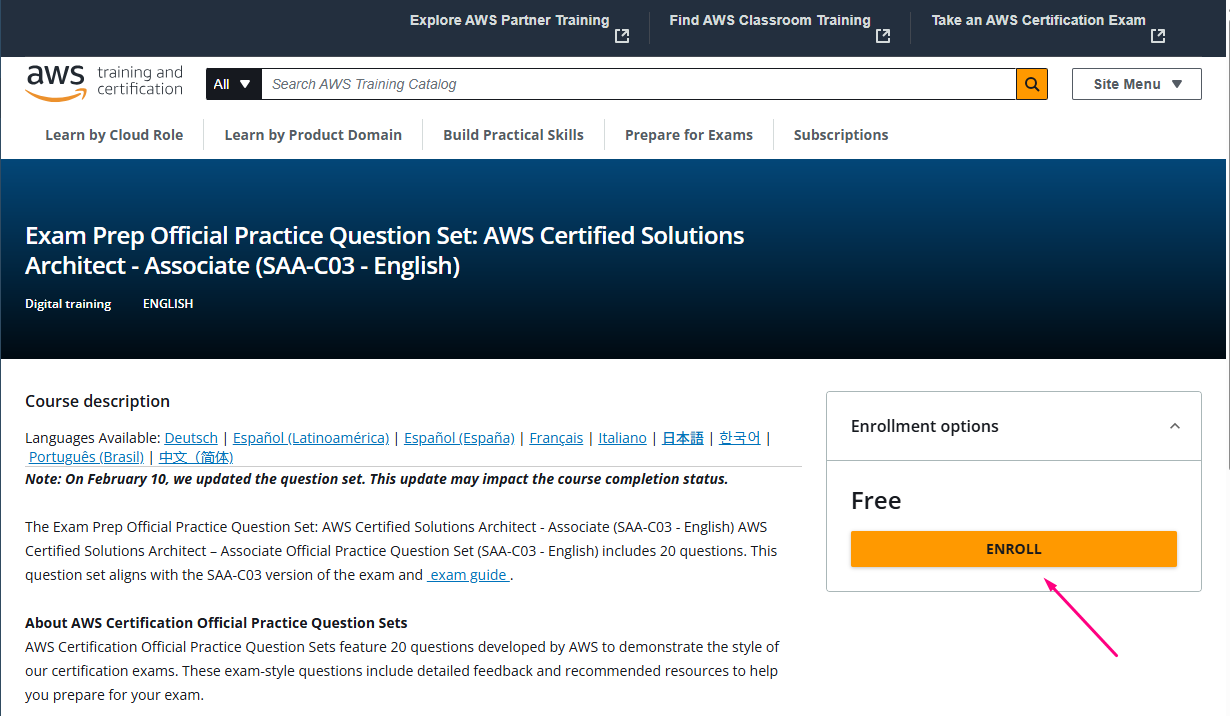This screenshot has height=716, width=1230.
Task: Open Find AWS Classroom Training link
Action: click(x=780, y=27)
